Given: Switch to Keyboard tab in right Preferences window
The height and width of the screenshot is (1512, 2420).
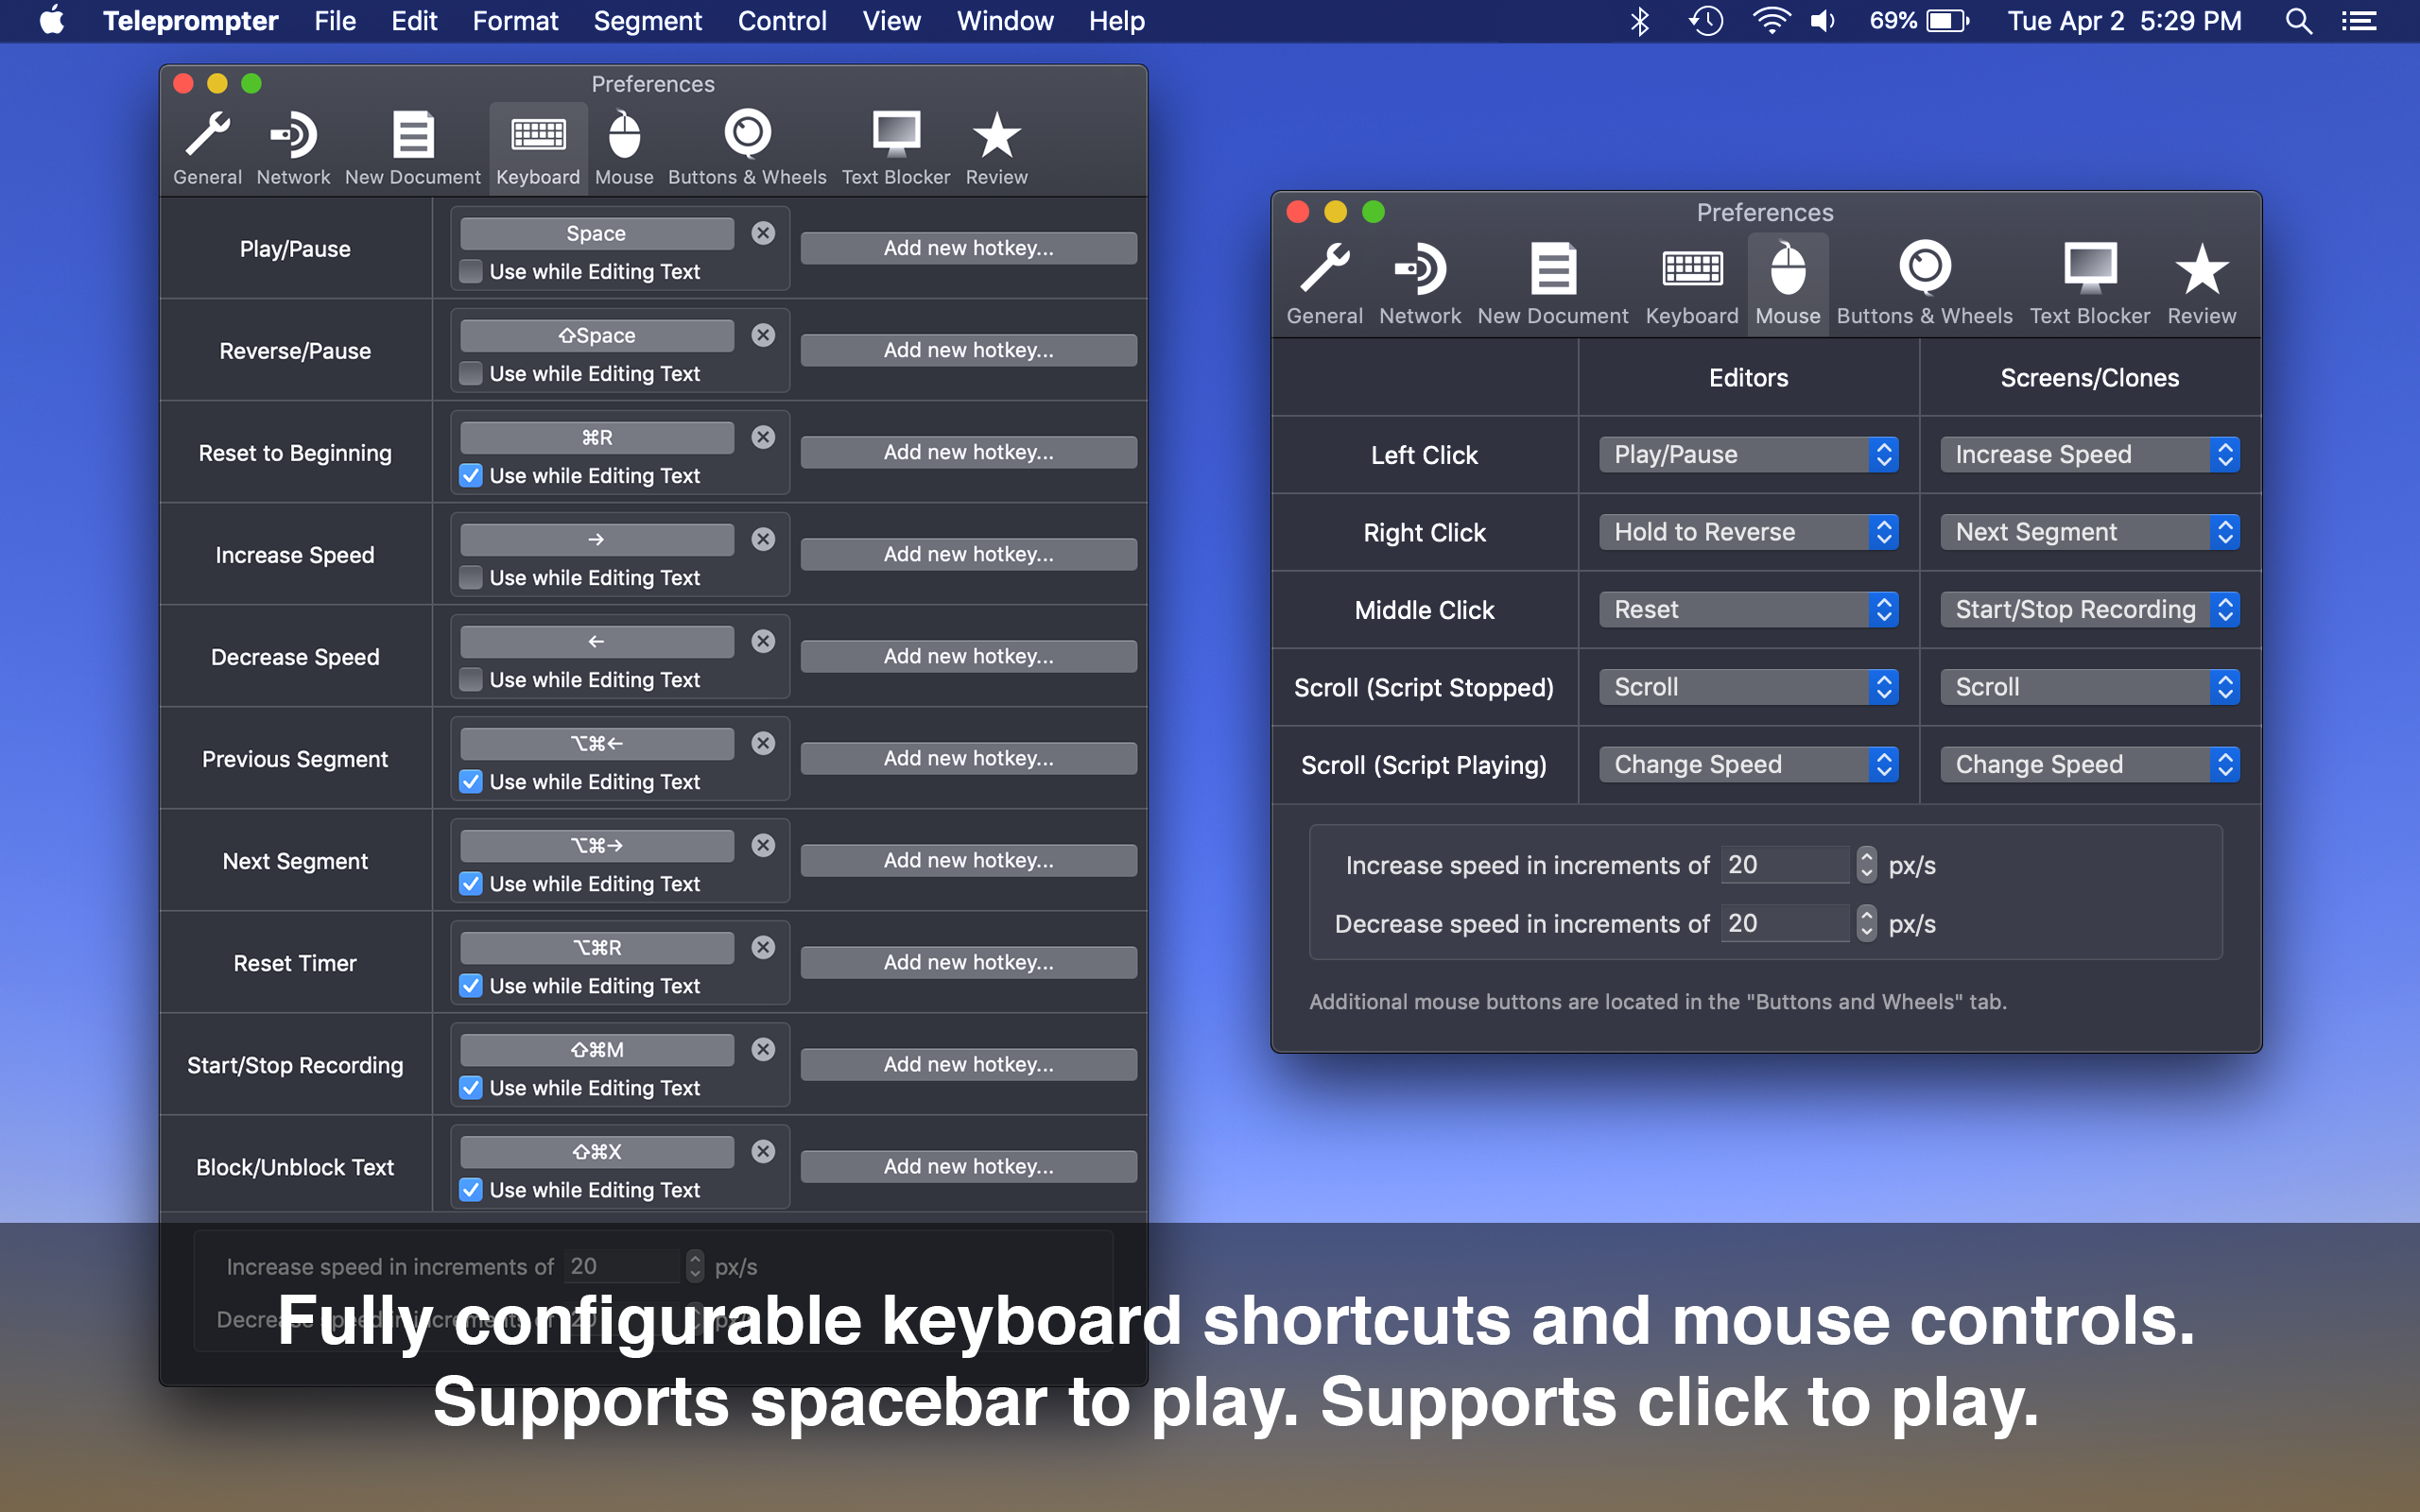Looking at the screenshot, I should click(x=1691, y=282).
